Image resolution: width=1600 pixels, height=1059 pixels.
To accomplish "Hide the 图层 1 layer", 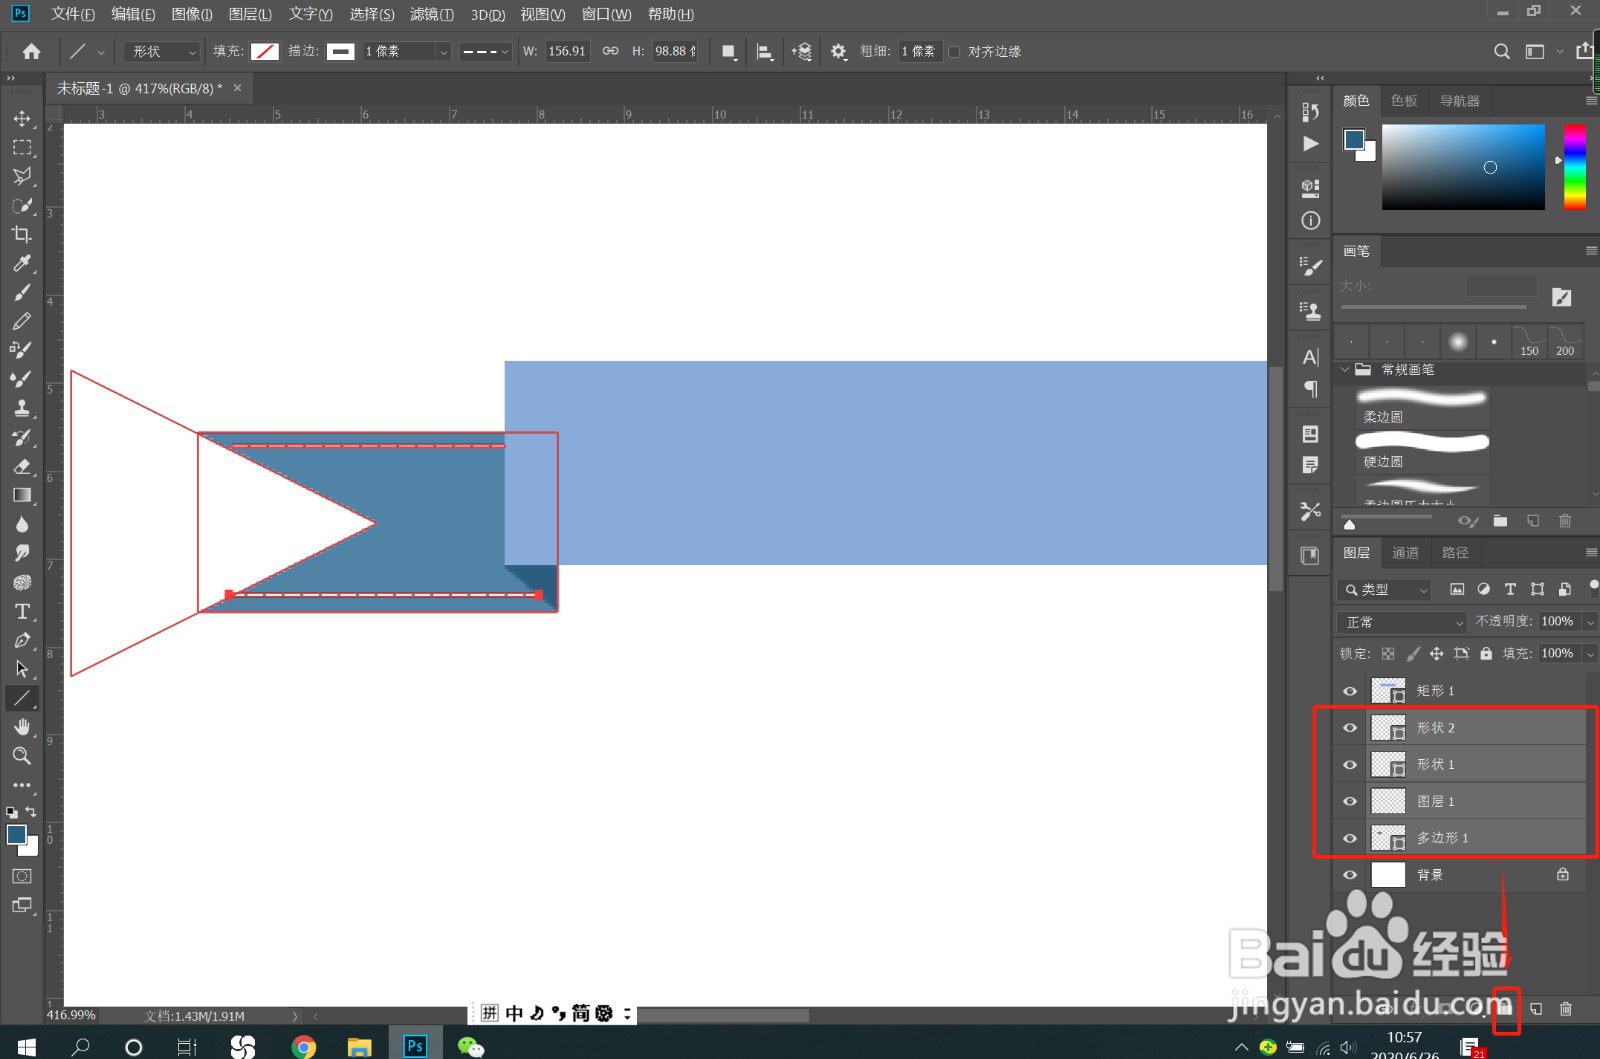I will (x=1350, y=801).
